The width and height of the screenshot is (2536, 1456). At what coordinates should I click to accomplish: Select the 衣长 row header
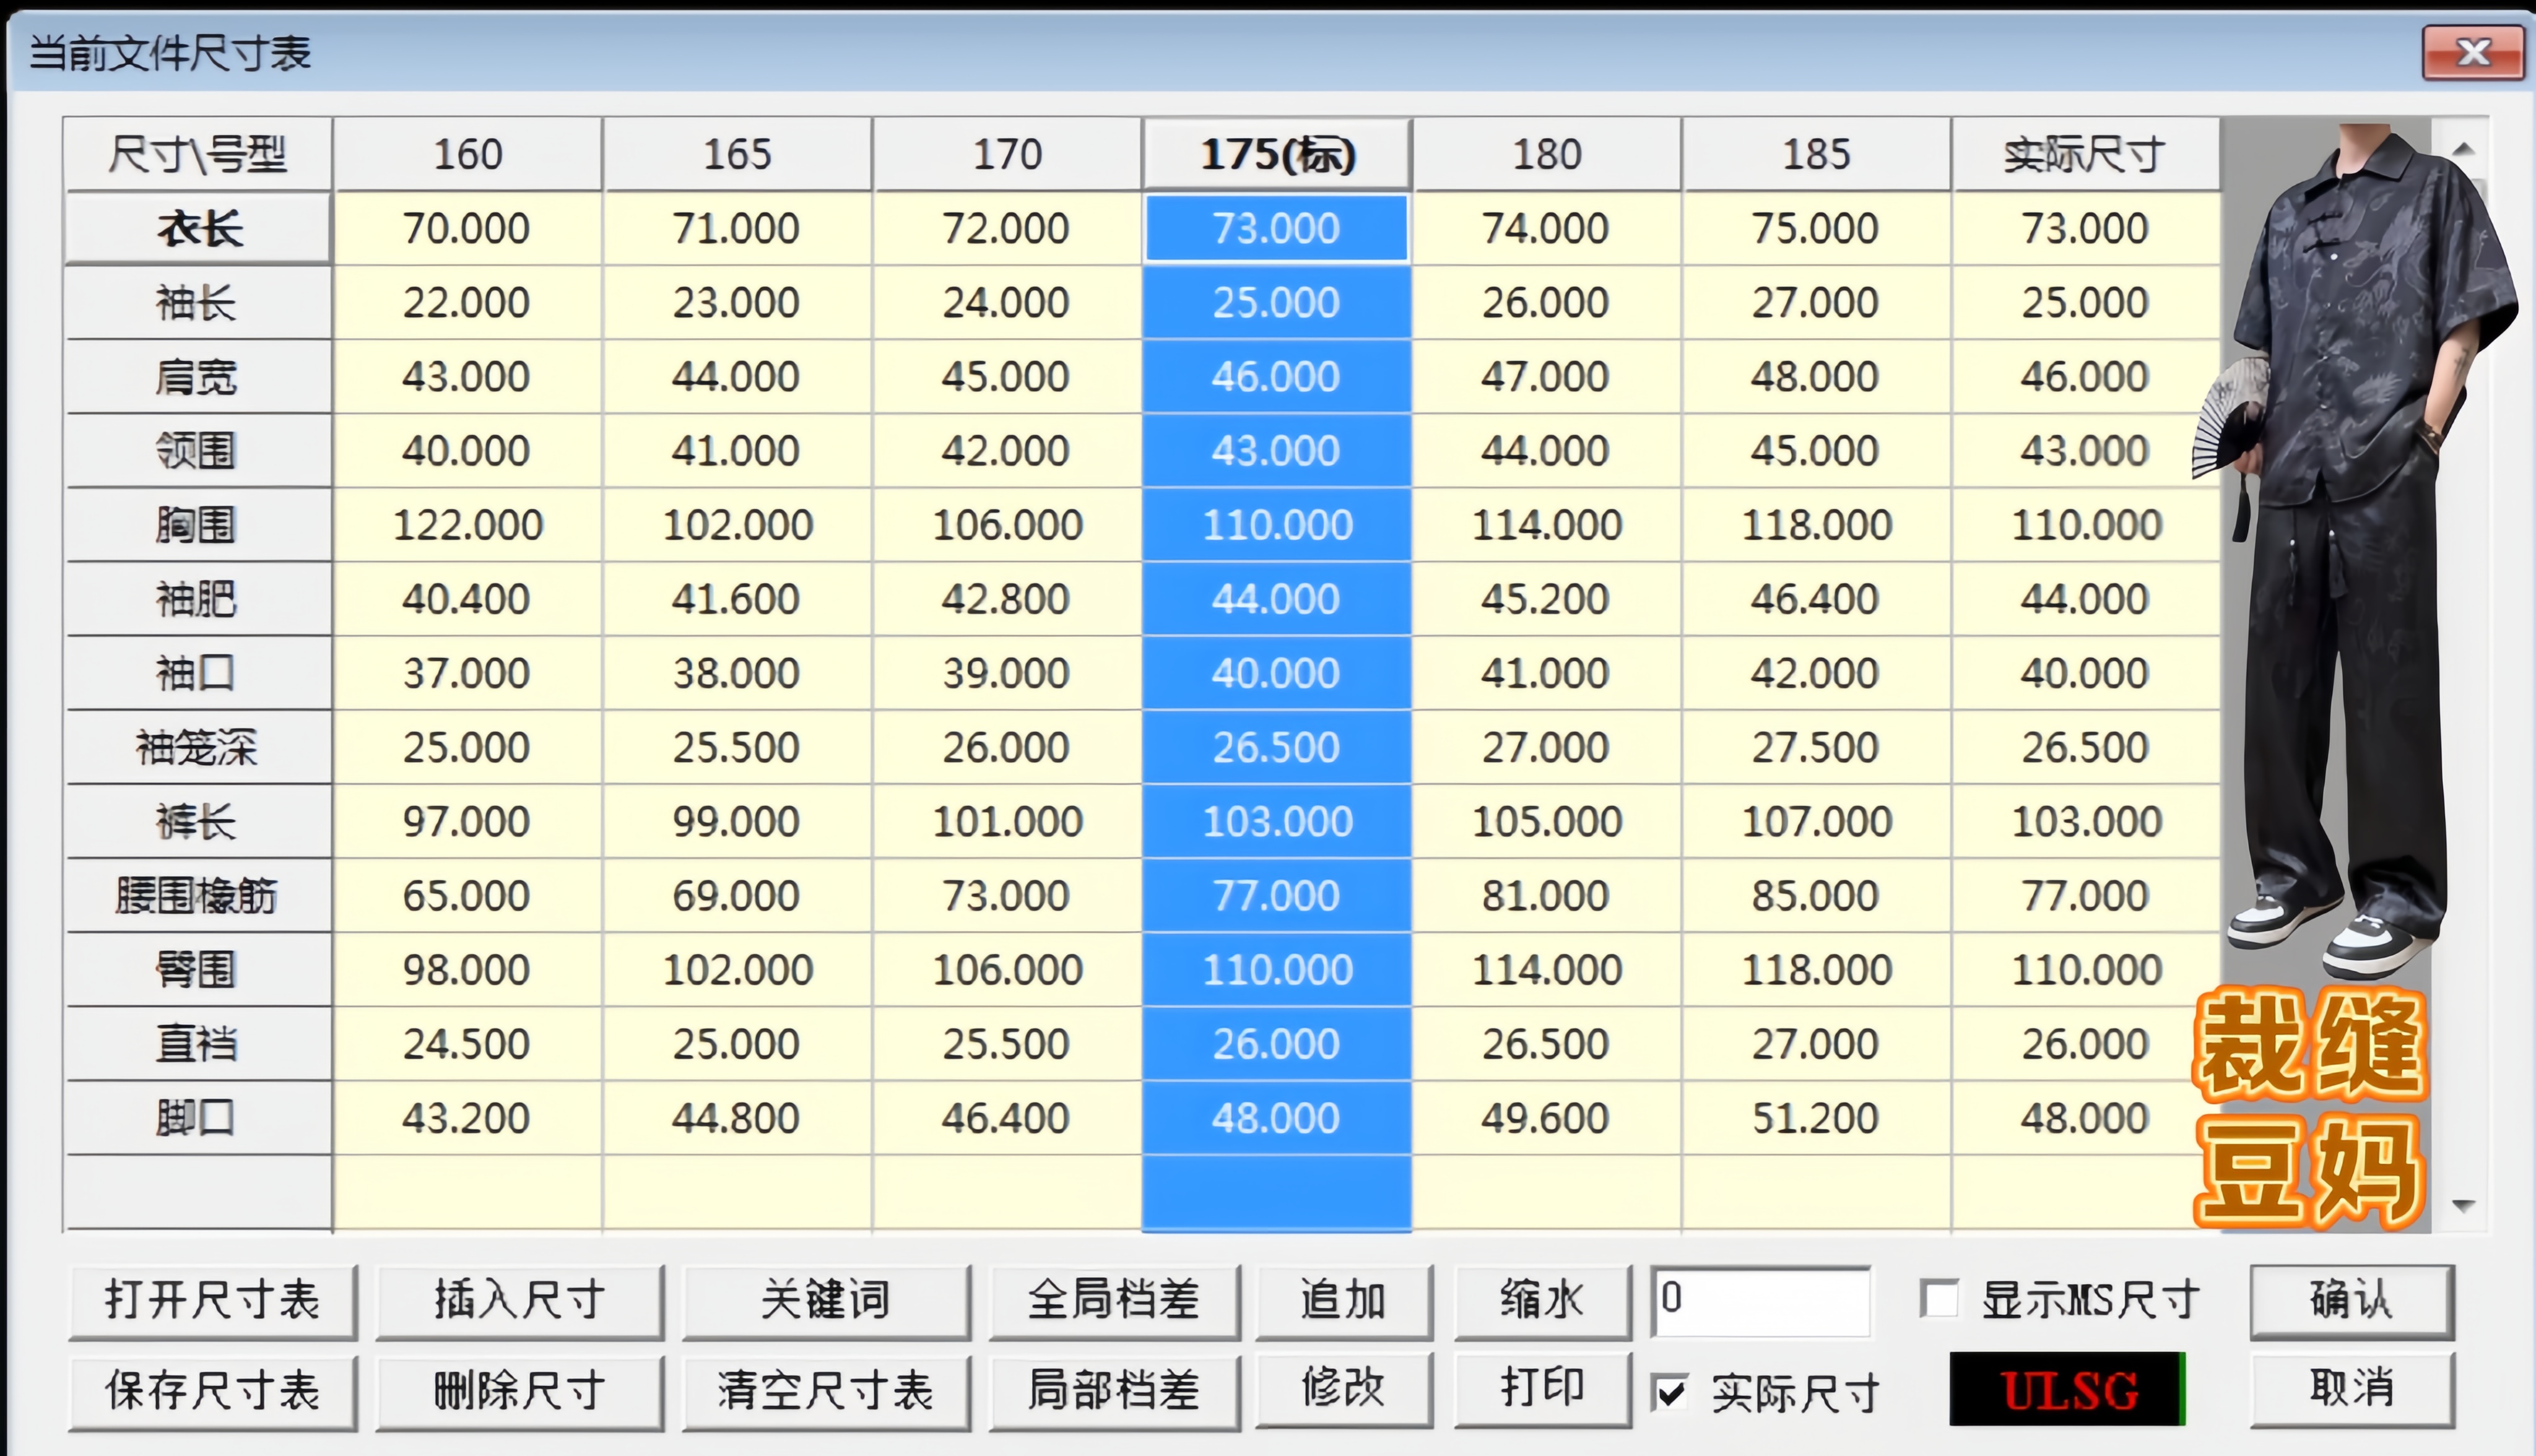point(198,229)
